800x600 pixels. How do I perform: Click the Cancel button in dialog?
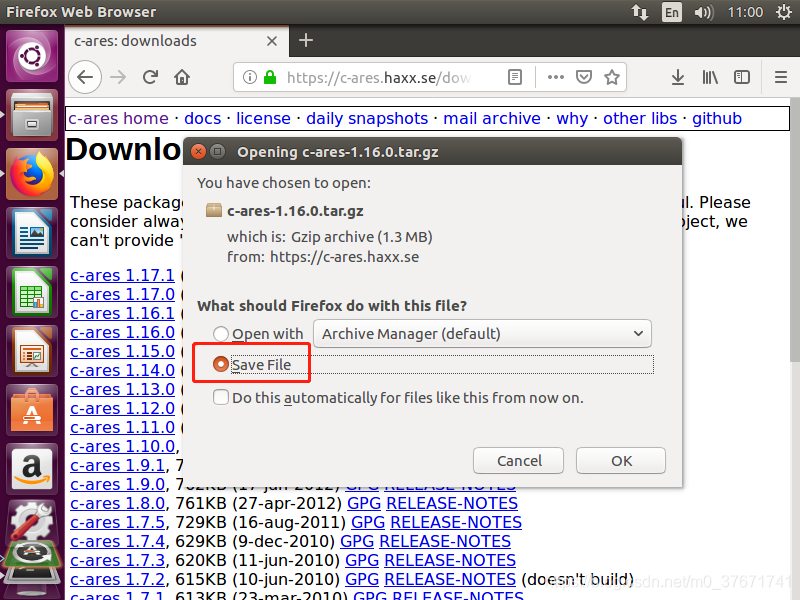[518, 461]
